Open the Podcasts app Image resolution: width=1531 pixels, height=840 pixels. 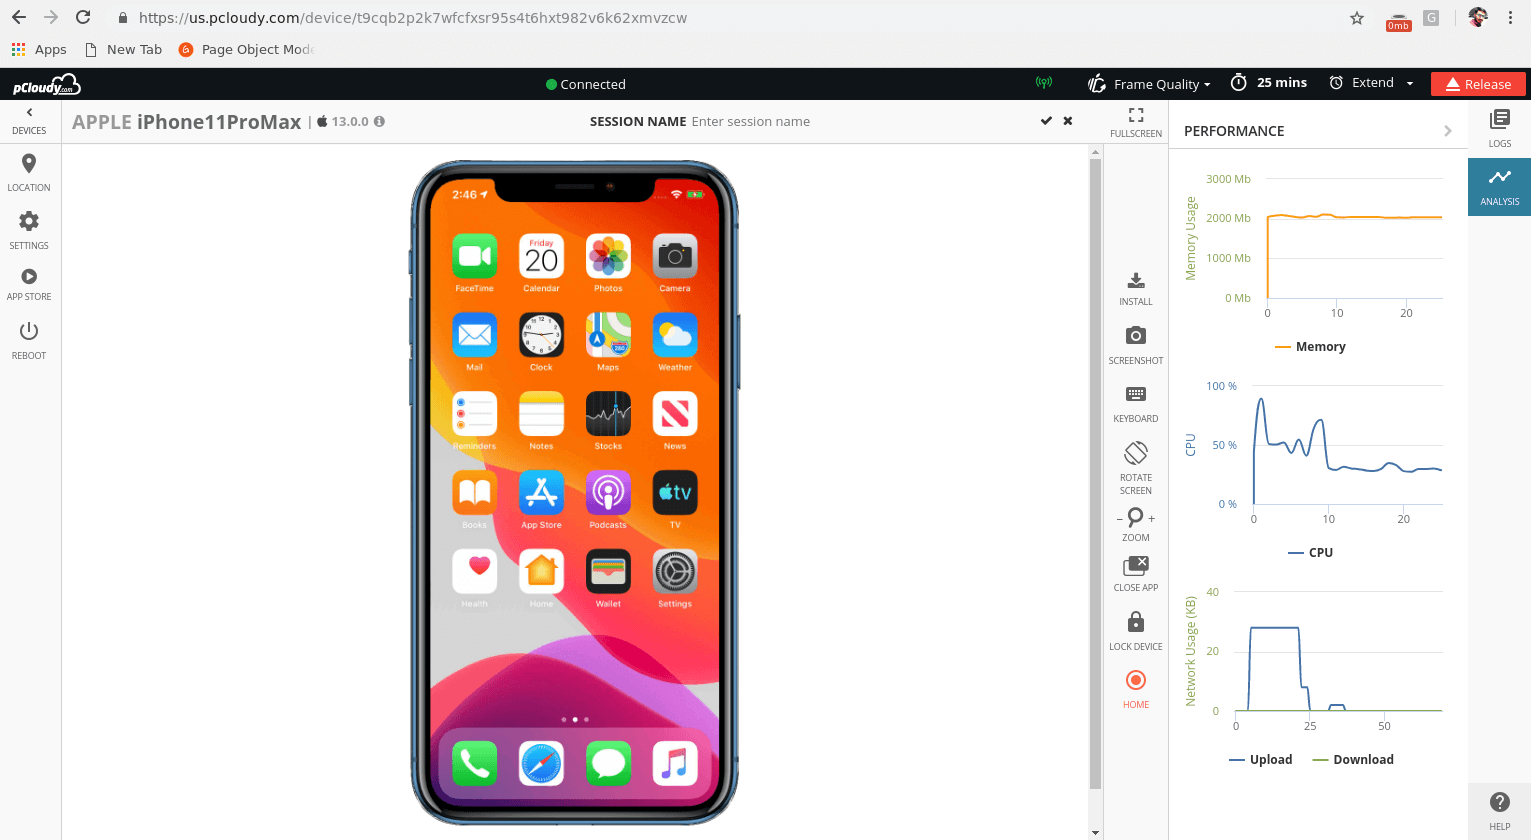pos(608,493)
